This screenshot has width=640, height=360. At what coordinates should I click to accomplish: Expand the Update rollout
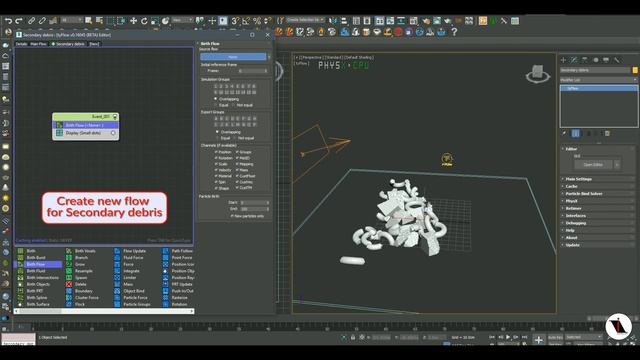pos(598,245)
